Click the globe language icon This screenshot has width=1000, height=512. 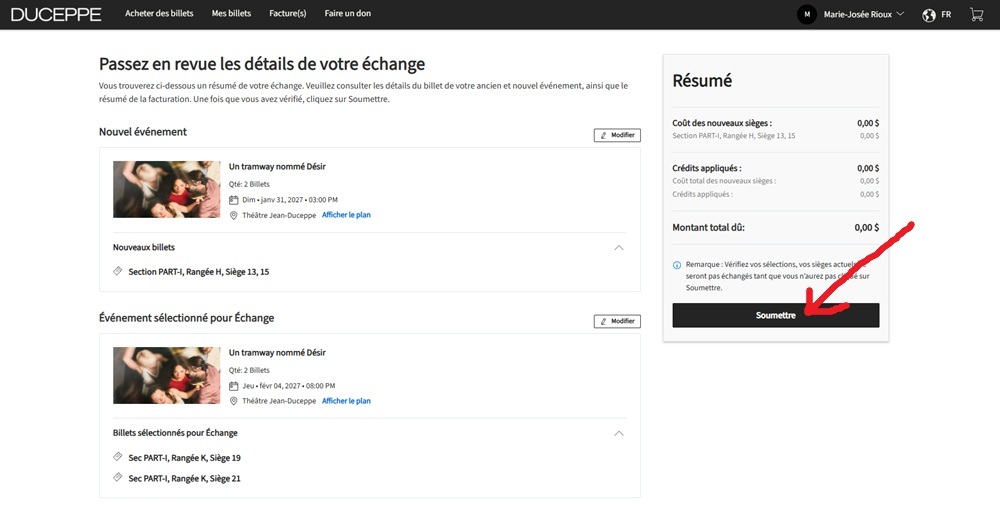929,15
